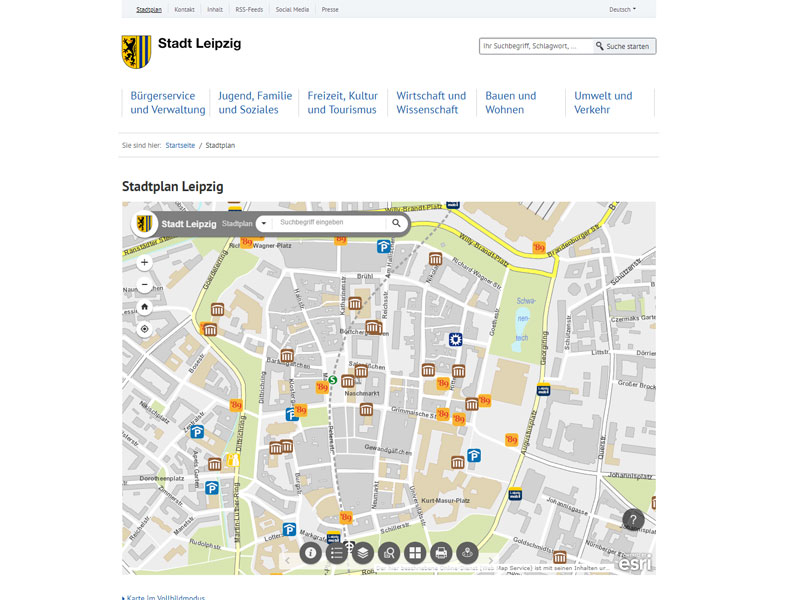
Task: Zoom in with the plus control
Action: pyautogui.click(x=144, y=262)
